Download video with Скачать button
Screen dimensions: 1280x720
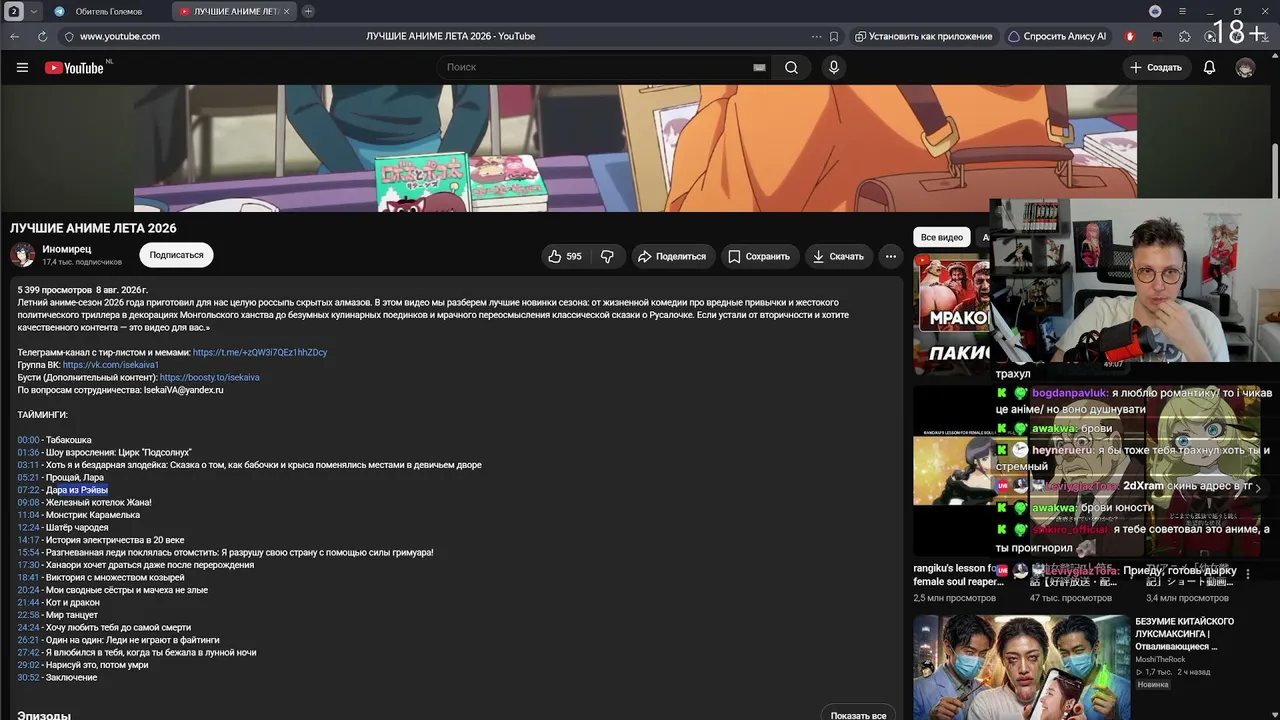[x=838, y=257]
